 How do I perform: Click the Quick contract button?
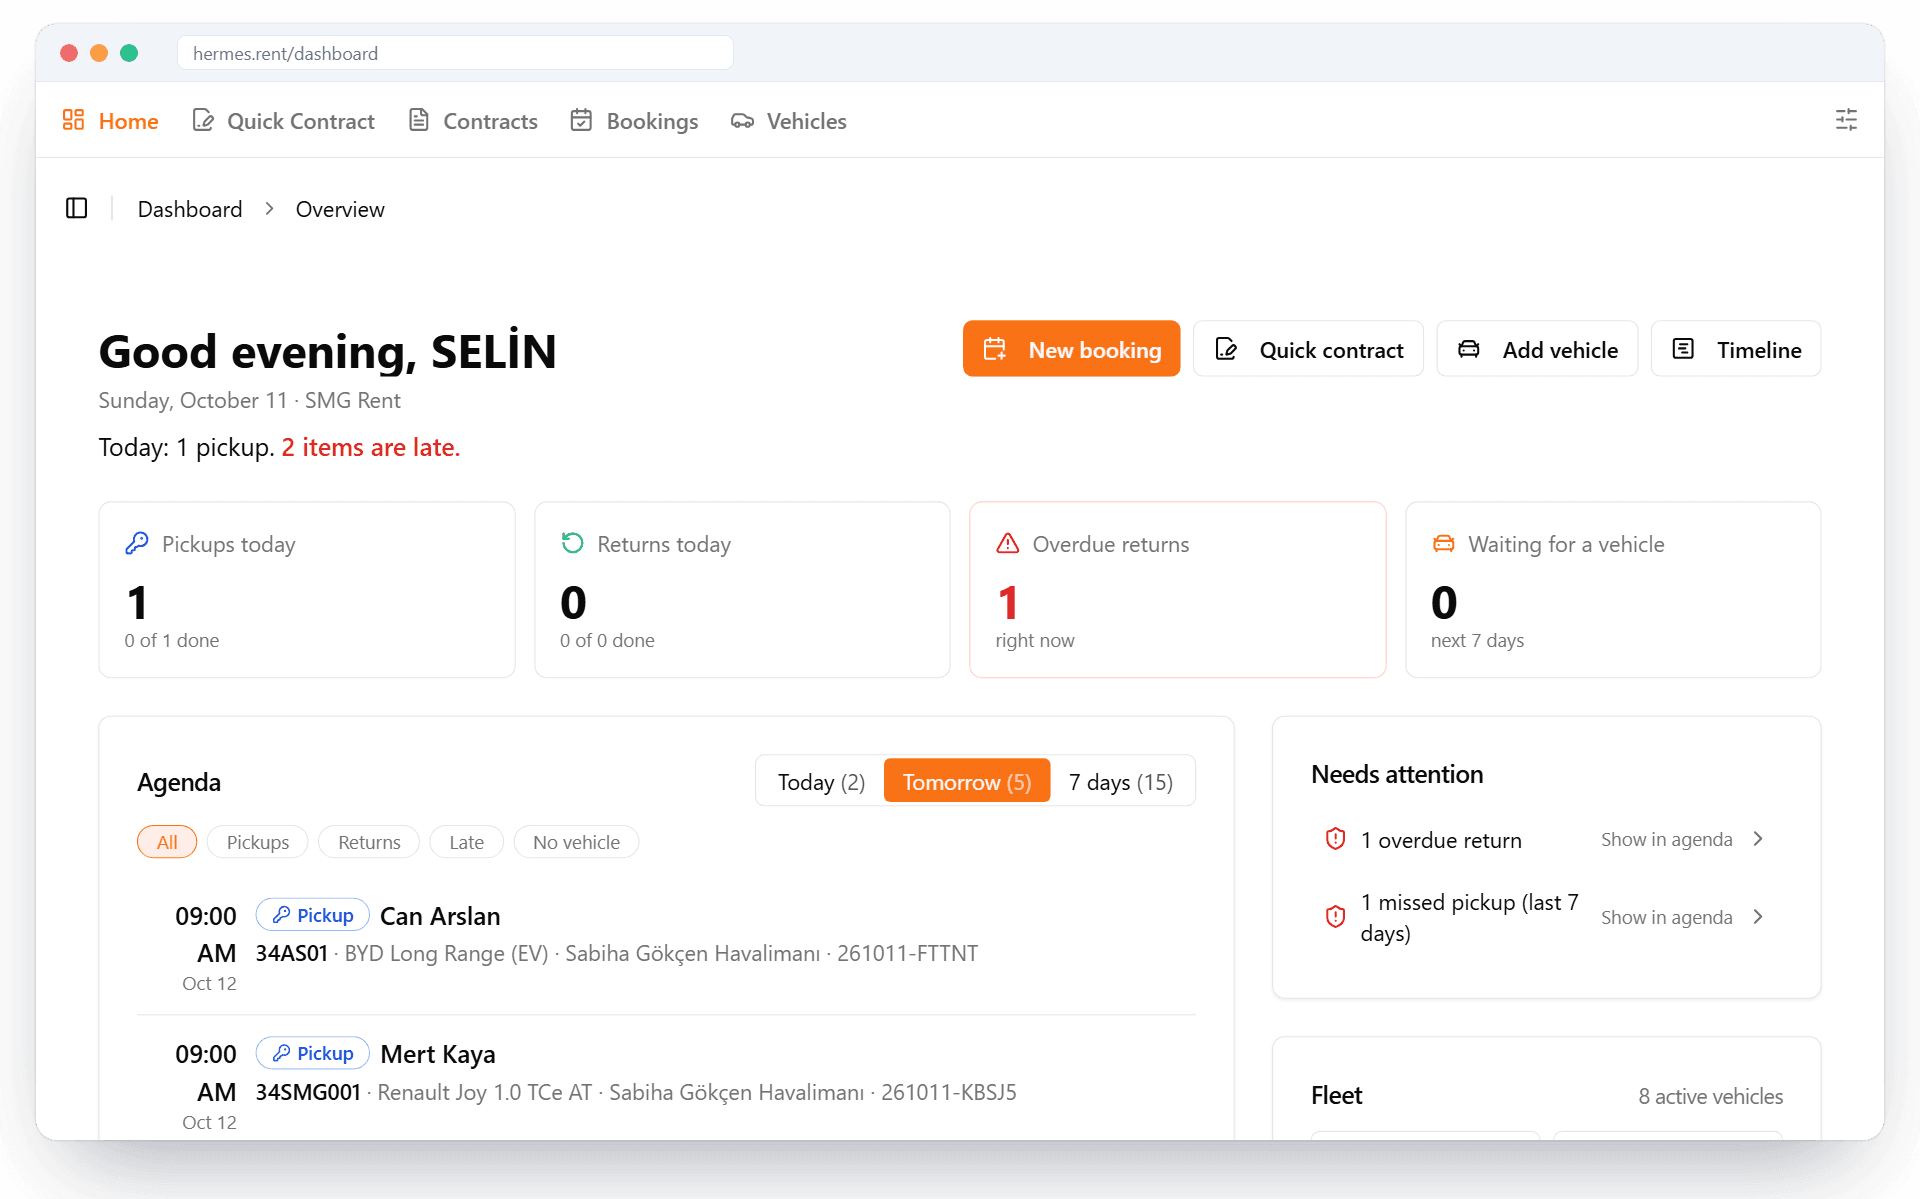pyautogui.click(x=1308, y=349)
